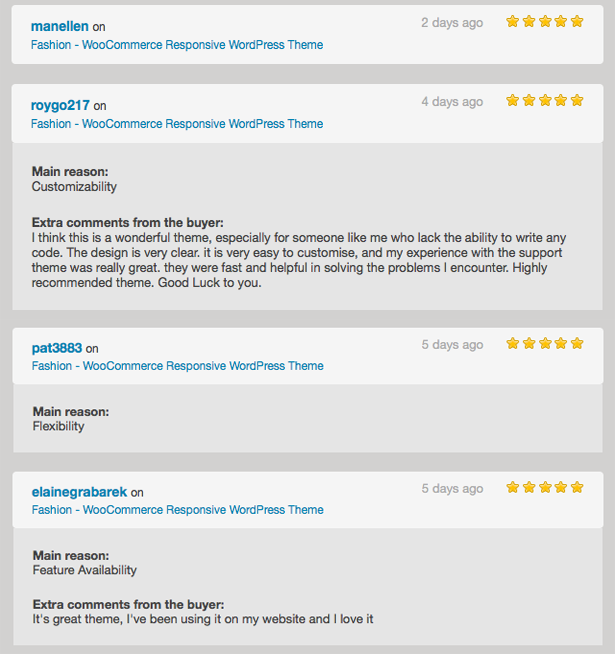The width and height of the screenshot is (615, 654).
Task: Open roygo217's user profile link
Action: [60, 105]
